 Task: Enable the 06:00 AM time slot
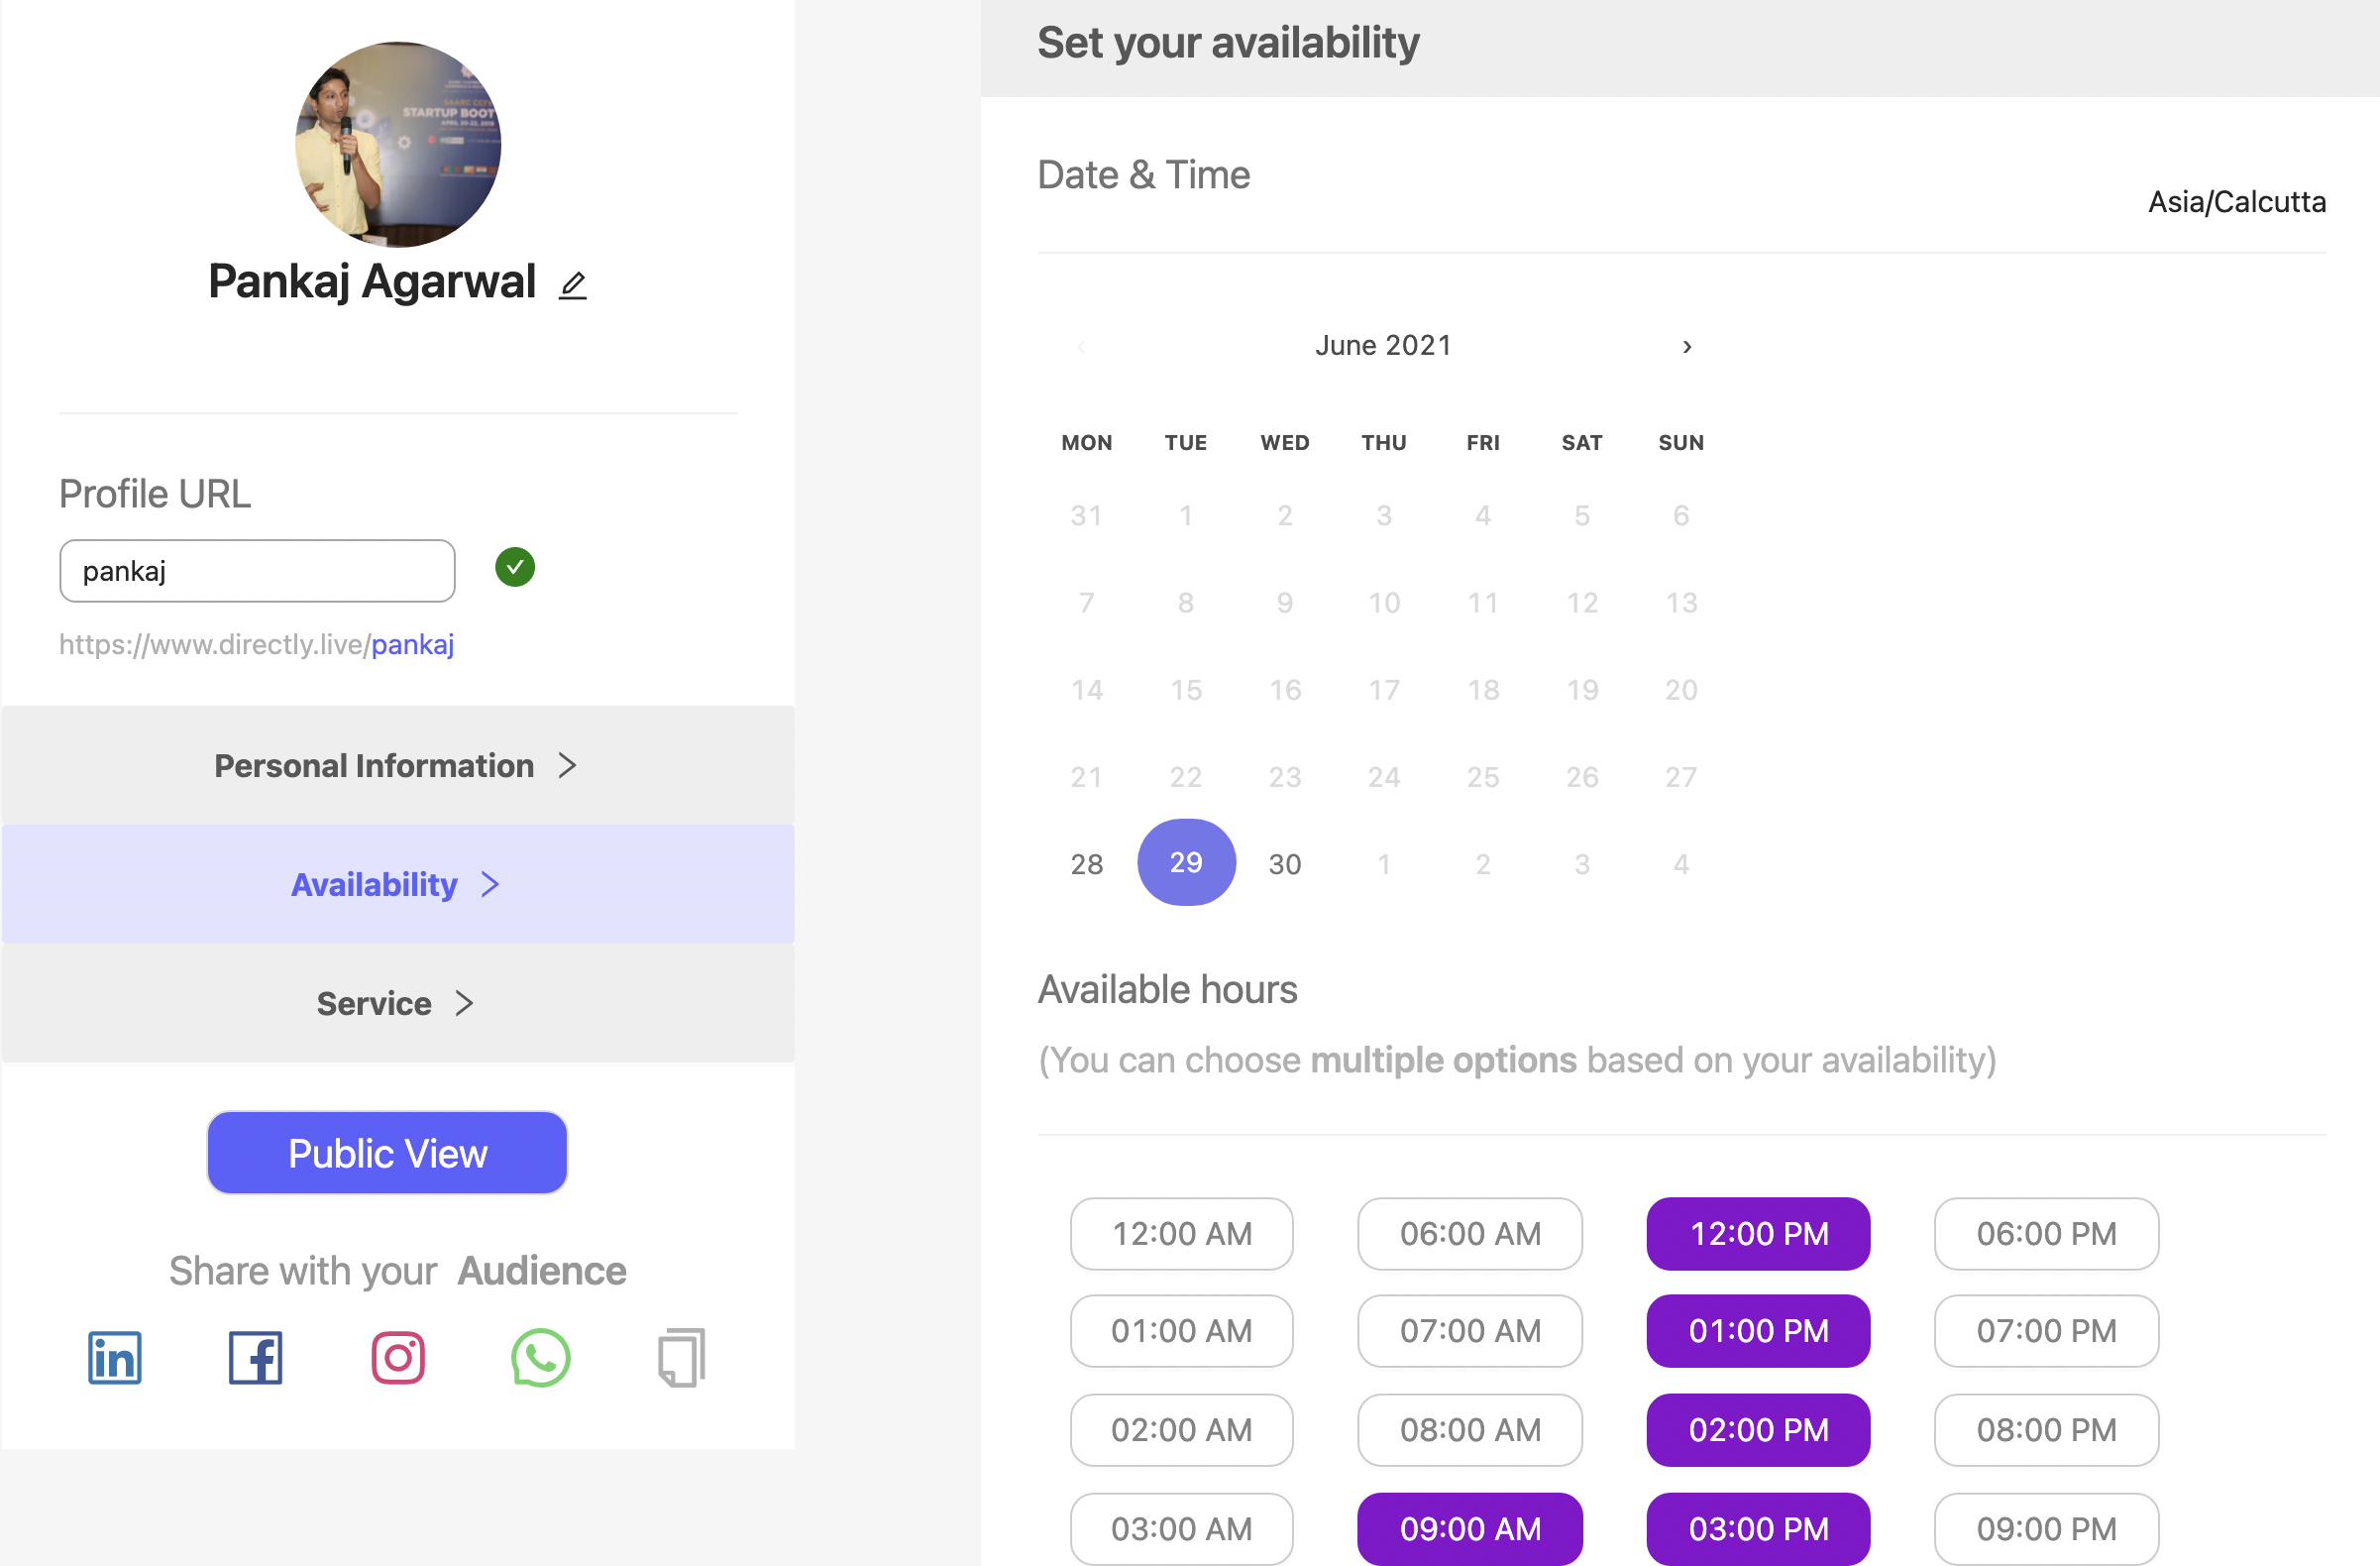(x=1469, y=1233)
